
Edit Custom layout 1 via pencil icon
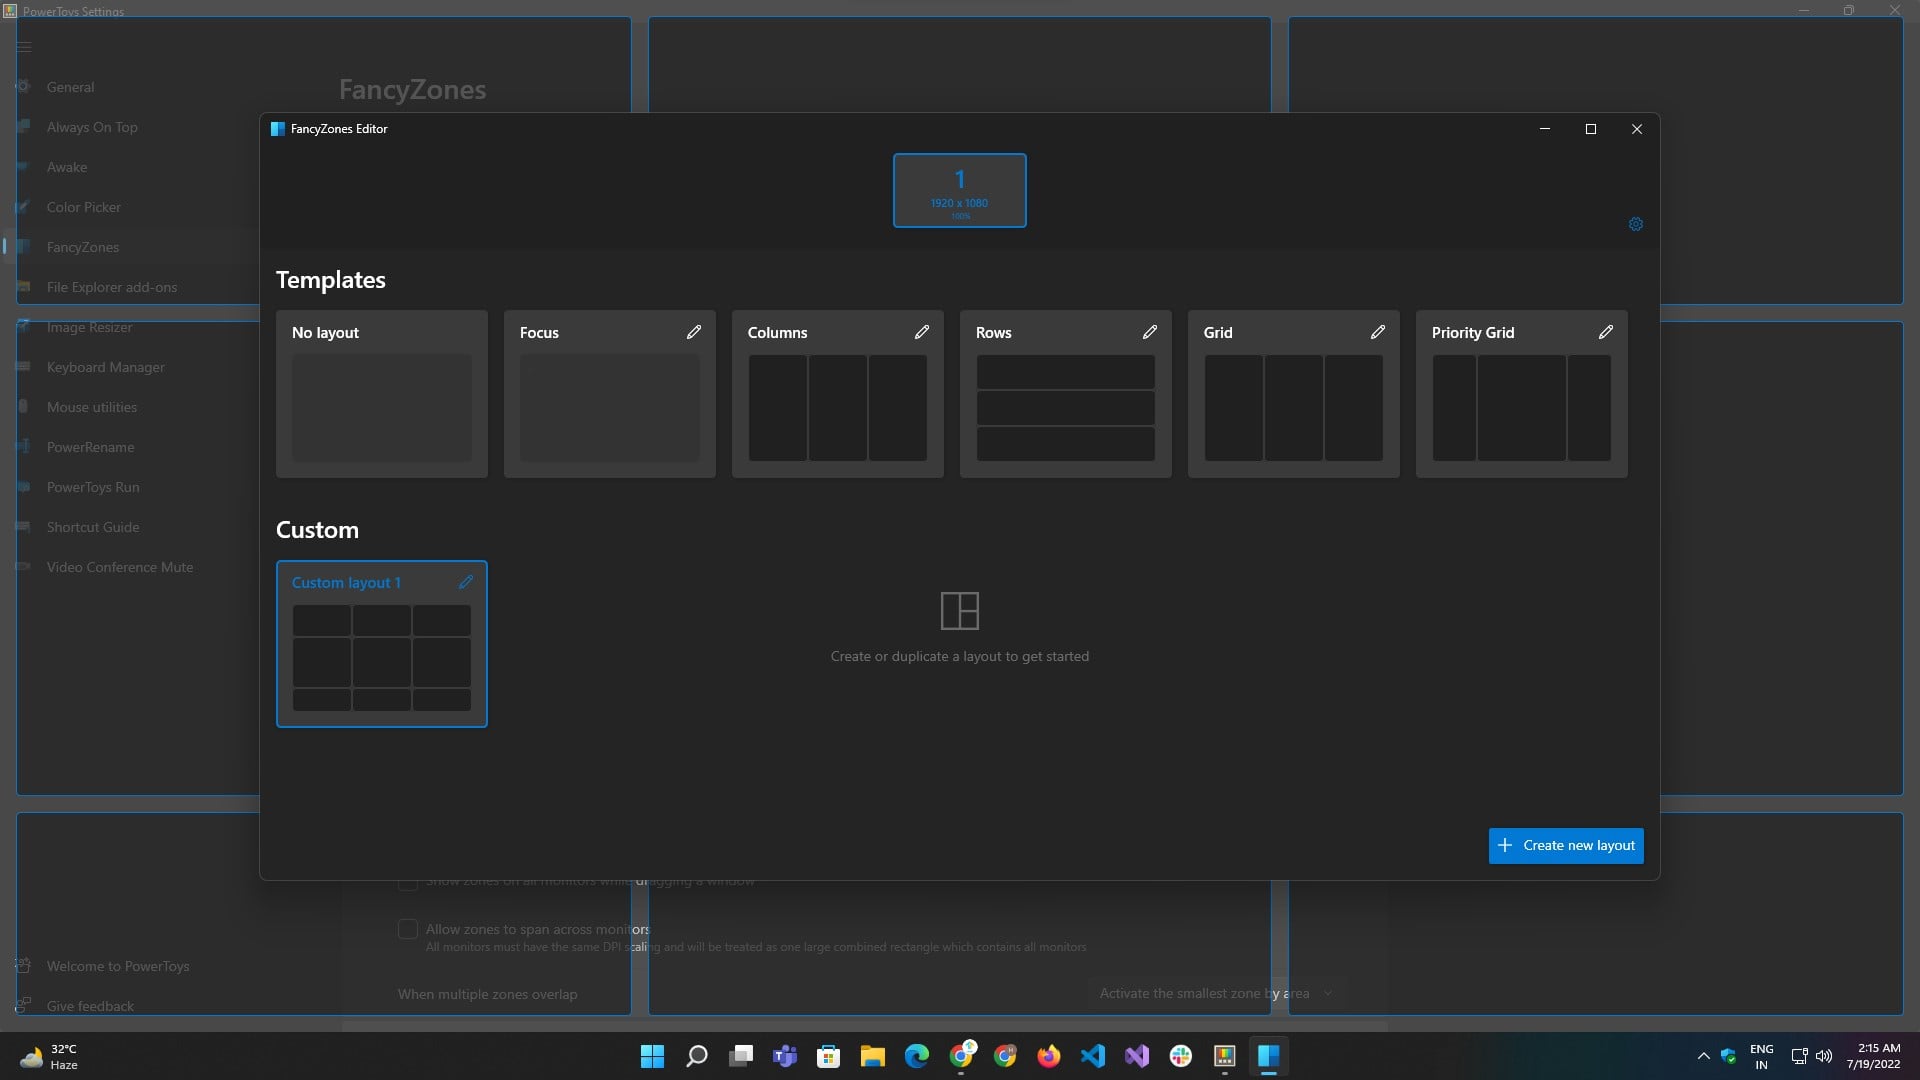(x=466, y=582)
